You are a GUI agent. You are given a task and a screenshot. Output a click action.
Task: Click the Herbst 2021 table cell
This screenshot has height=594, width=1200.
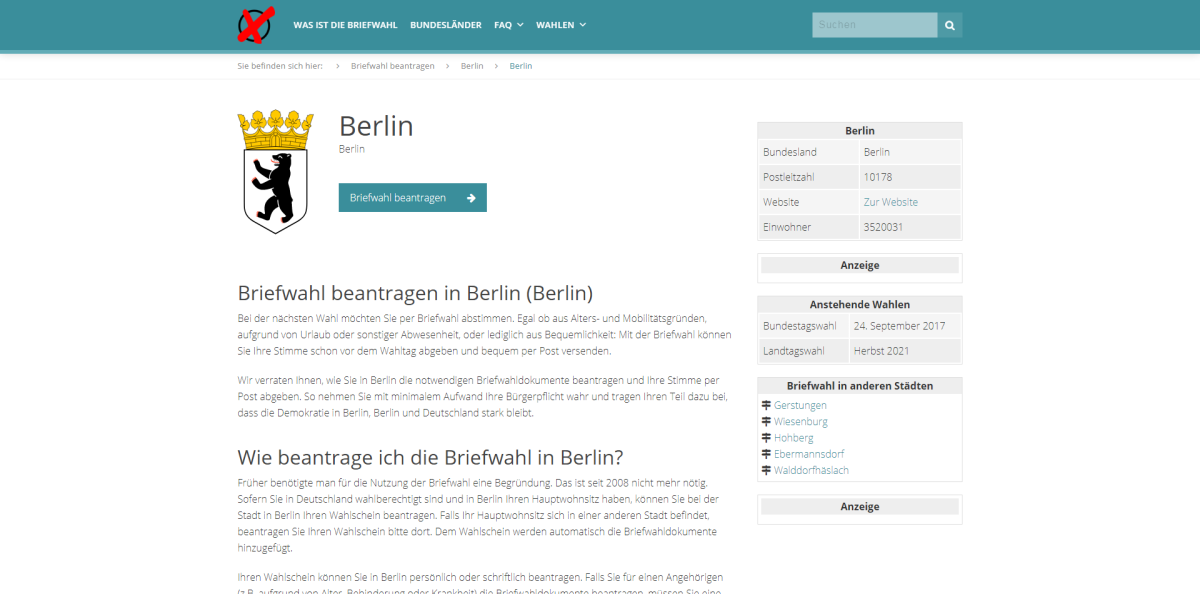pos(905,351)
